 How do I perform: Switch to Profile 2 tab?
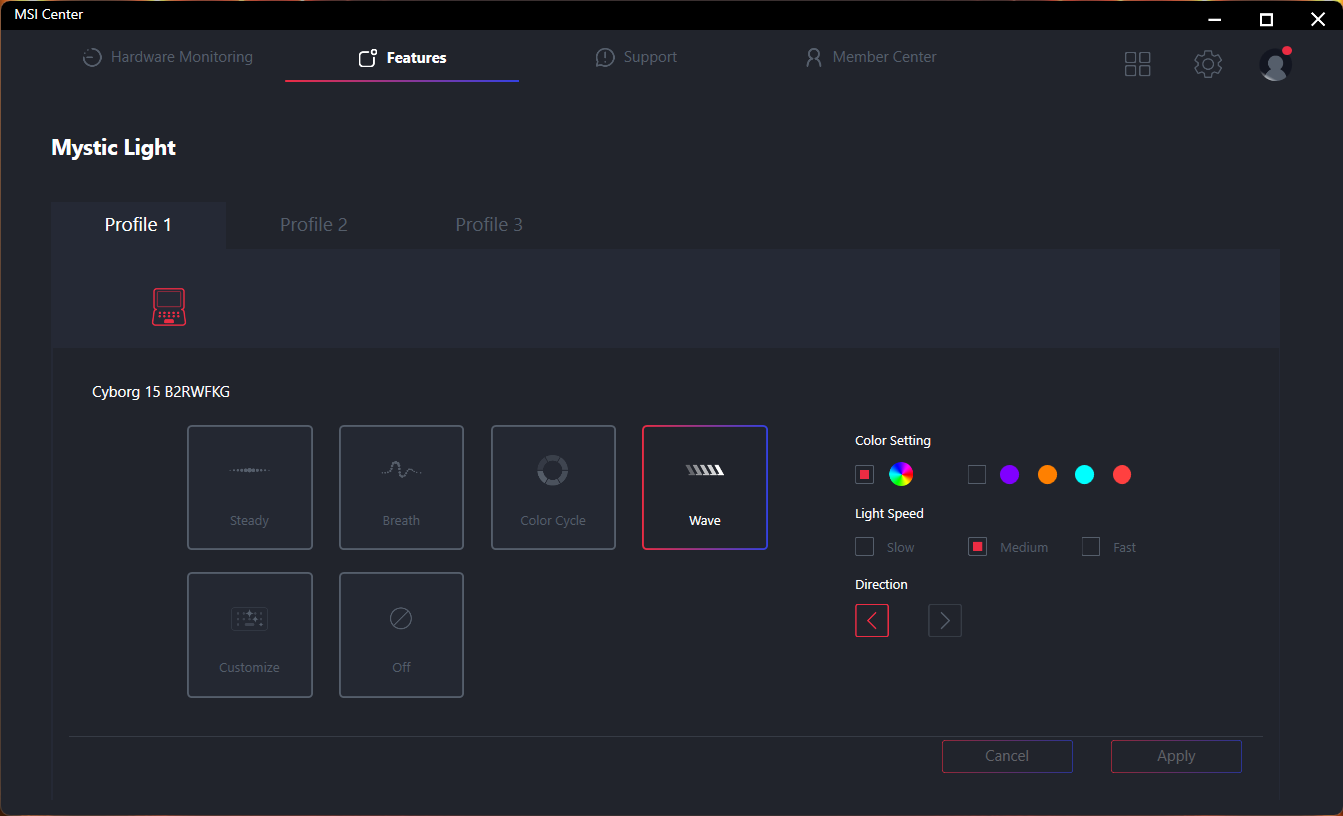coord(314,225)
